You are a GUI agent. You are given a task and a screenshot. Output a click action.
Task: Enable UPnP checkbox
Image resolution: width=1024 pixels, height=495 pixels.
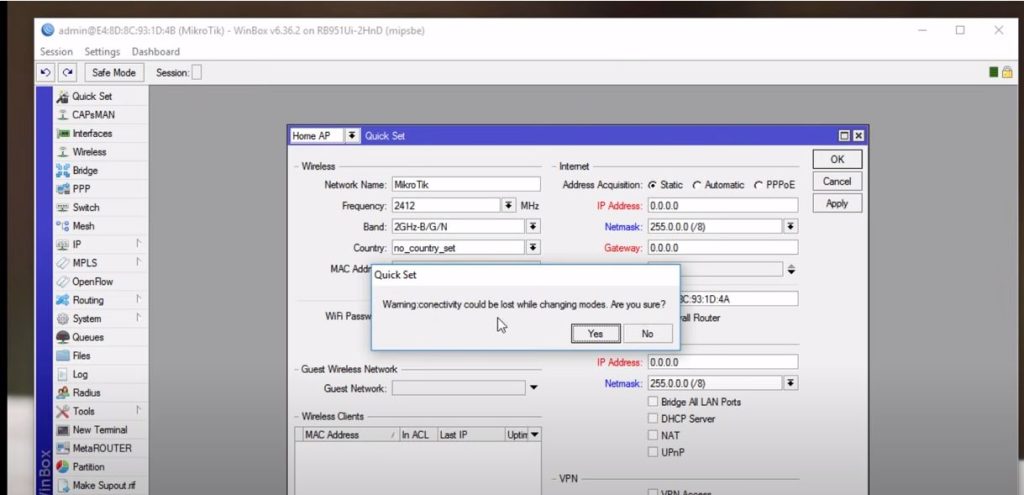coord(652,452)
